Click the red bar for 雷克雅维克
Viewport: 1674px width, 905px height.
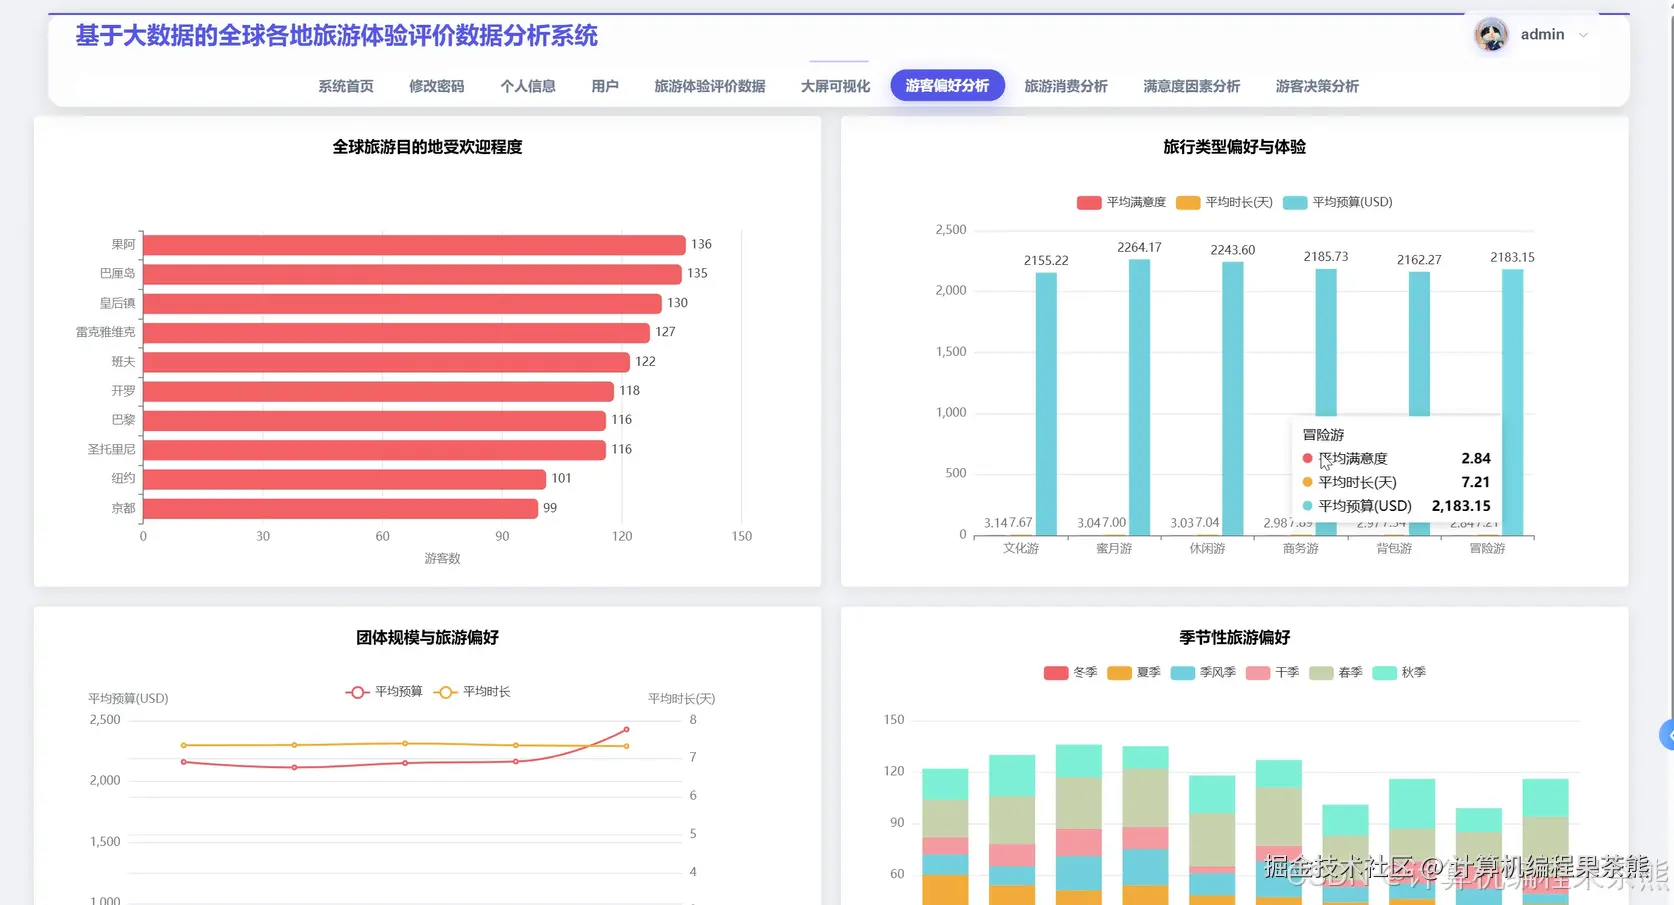pos(396,332)
